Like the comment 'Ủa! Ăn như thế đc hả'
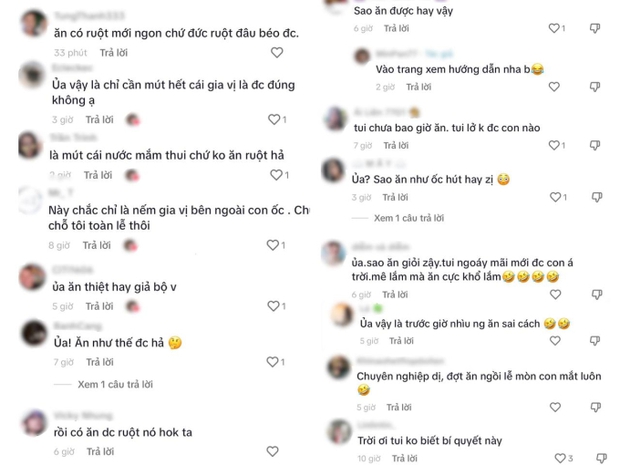 pyautogui.click(x=273, y=361)
